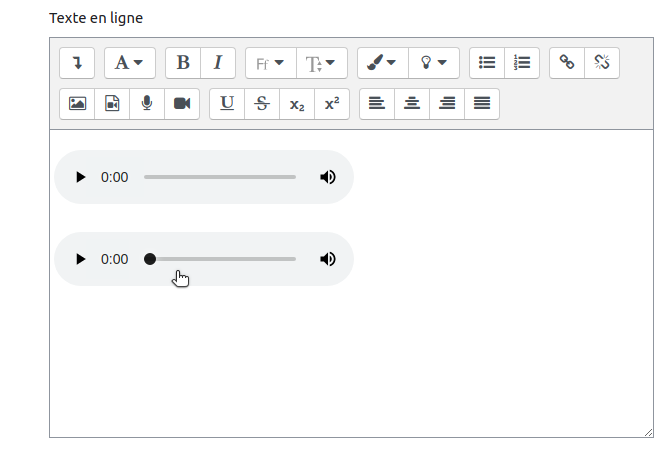666x451 pixels.
Task: Mute the second audio player
Action: 328,259
